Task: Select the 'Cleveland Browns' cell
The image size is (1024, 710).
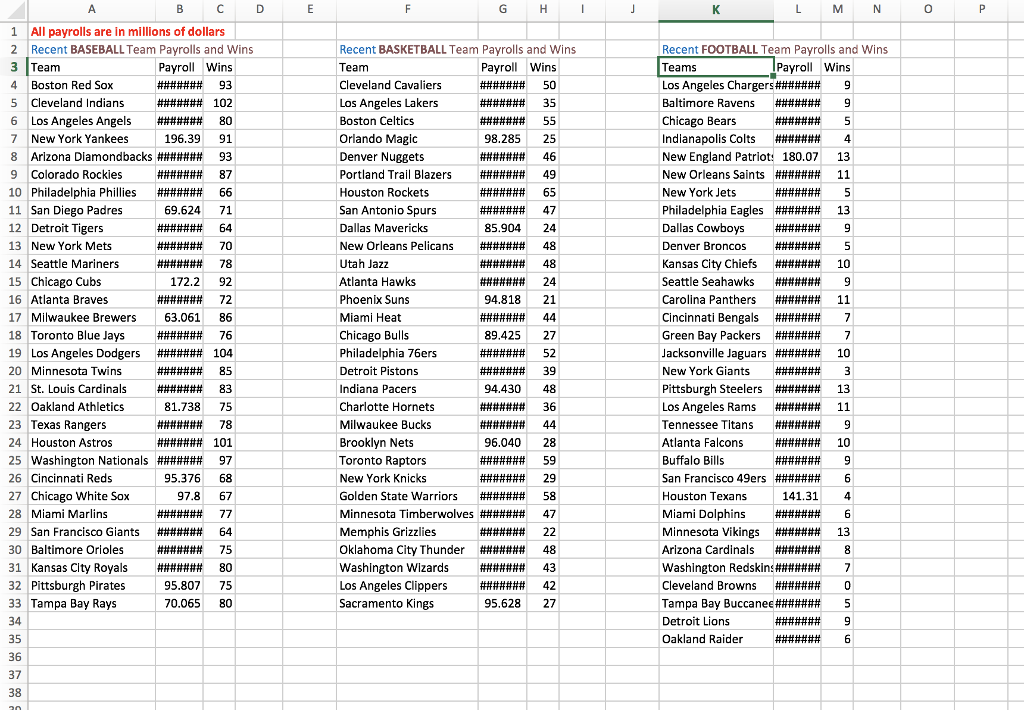Action: pos(716,586)
